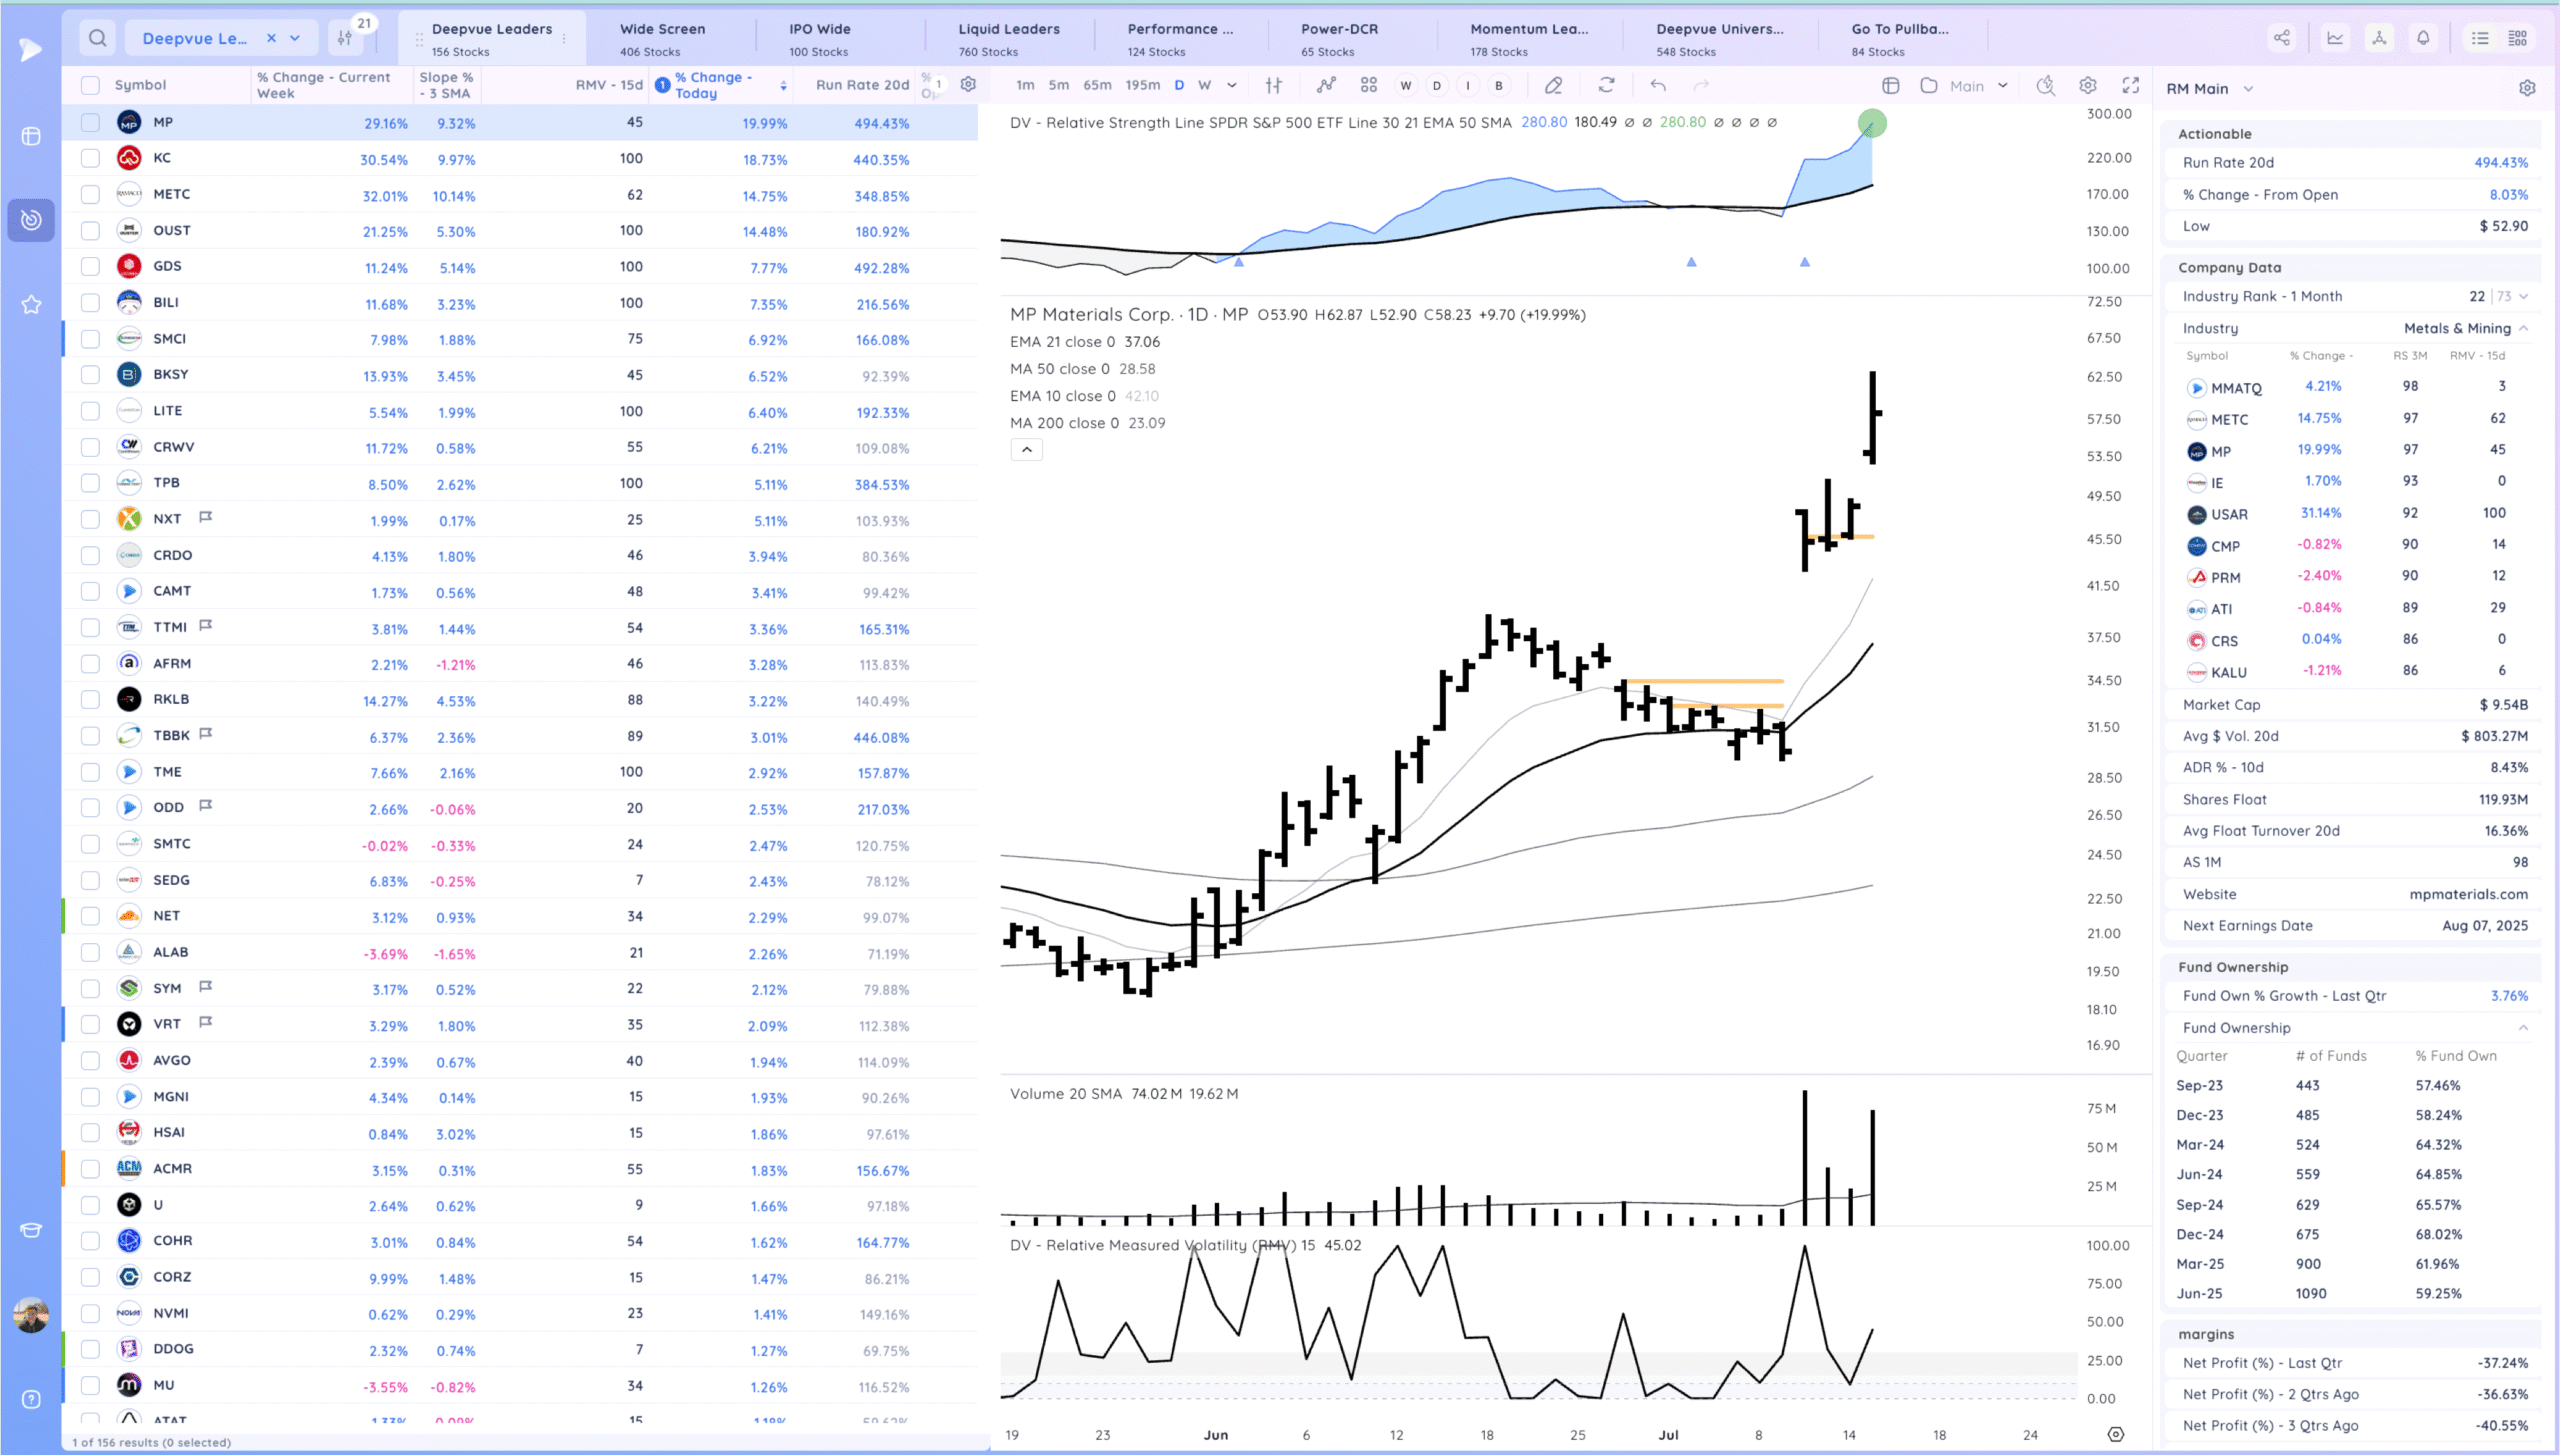The image size is (2560, 1455).
Task: Switch to the Liquid Leaders tab
Action: 1008,38
